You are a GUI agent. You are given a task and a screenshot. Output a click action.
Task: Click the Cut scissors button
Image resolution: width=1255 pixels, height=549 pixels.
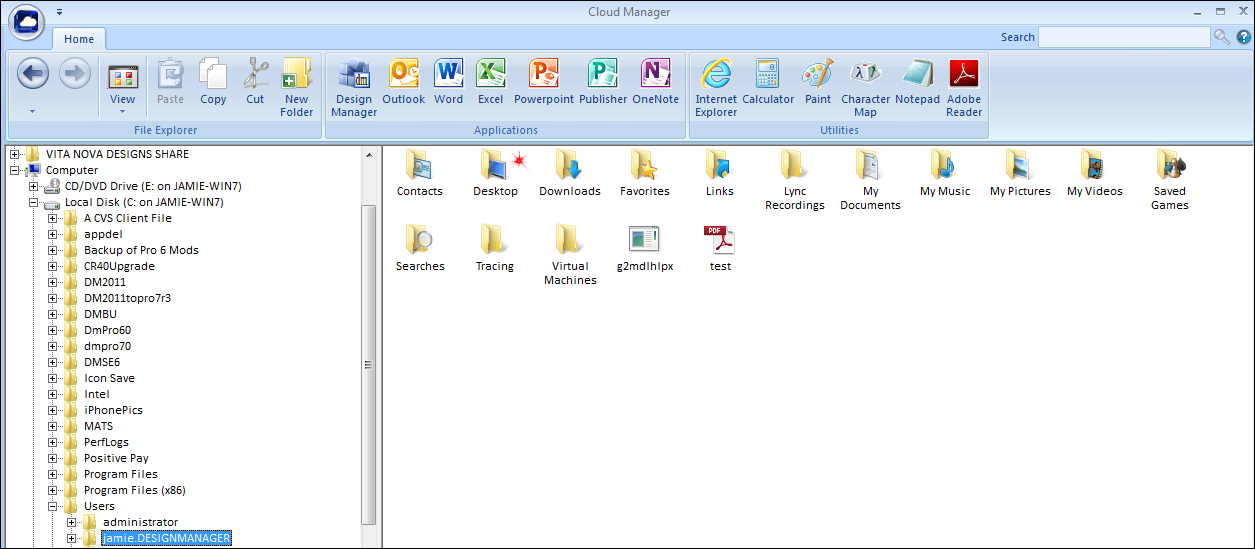tap(255, 82)
